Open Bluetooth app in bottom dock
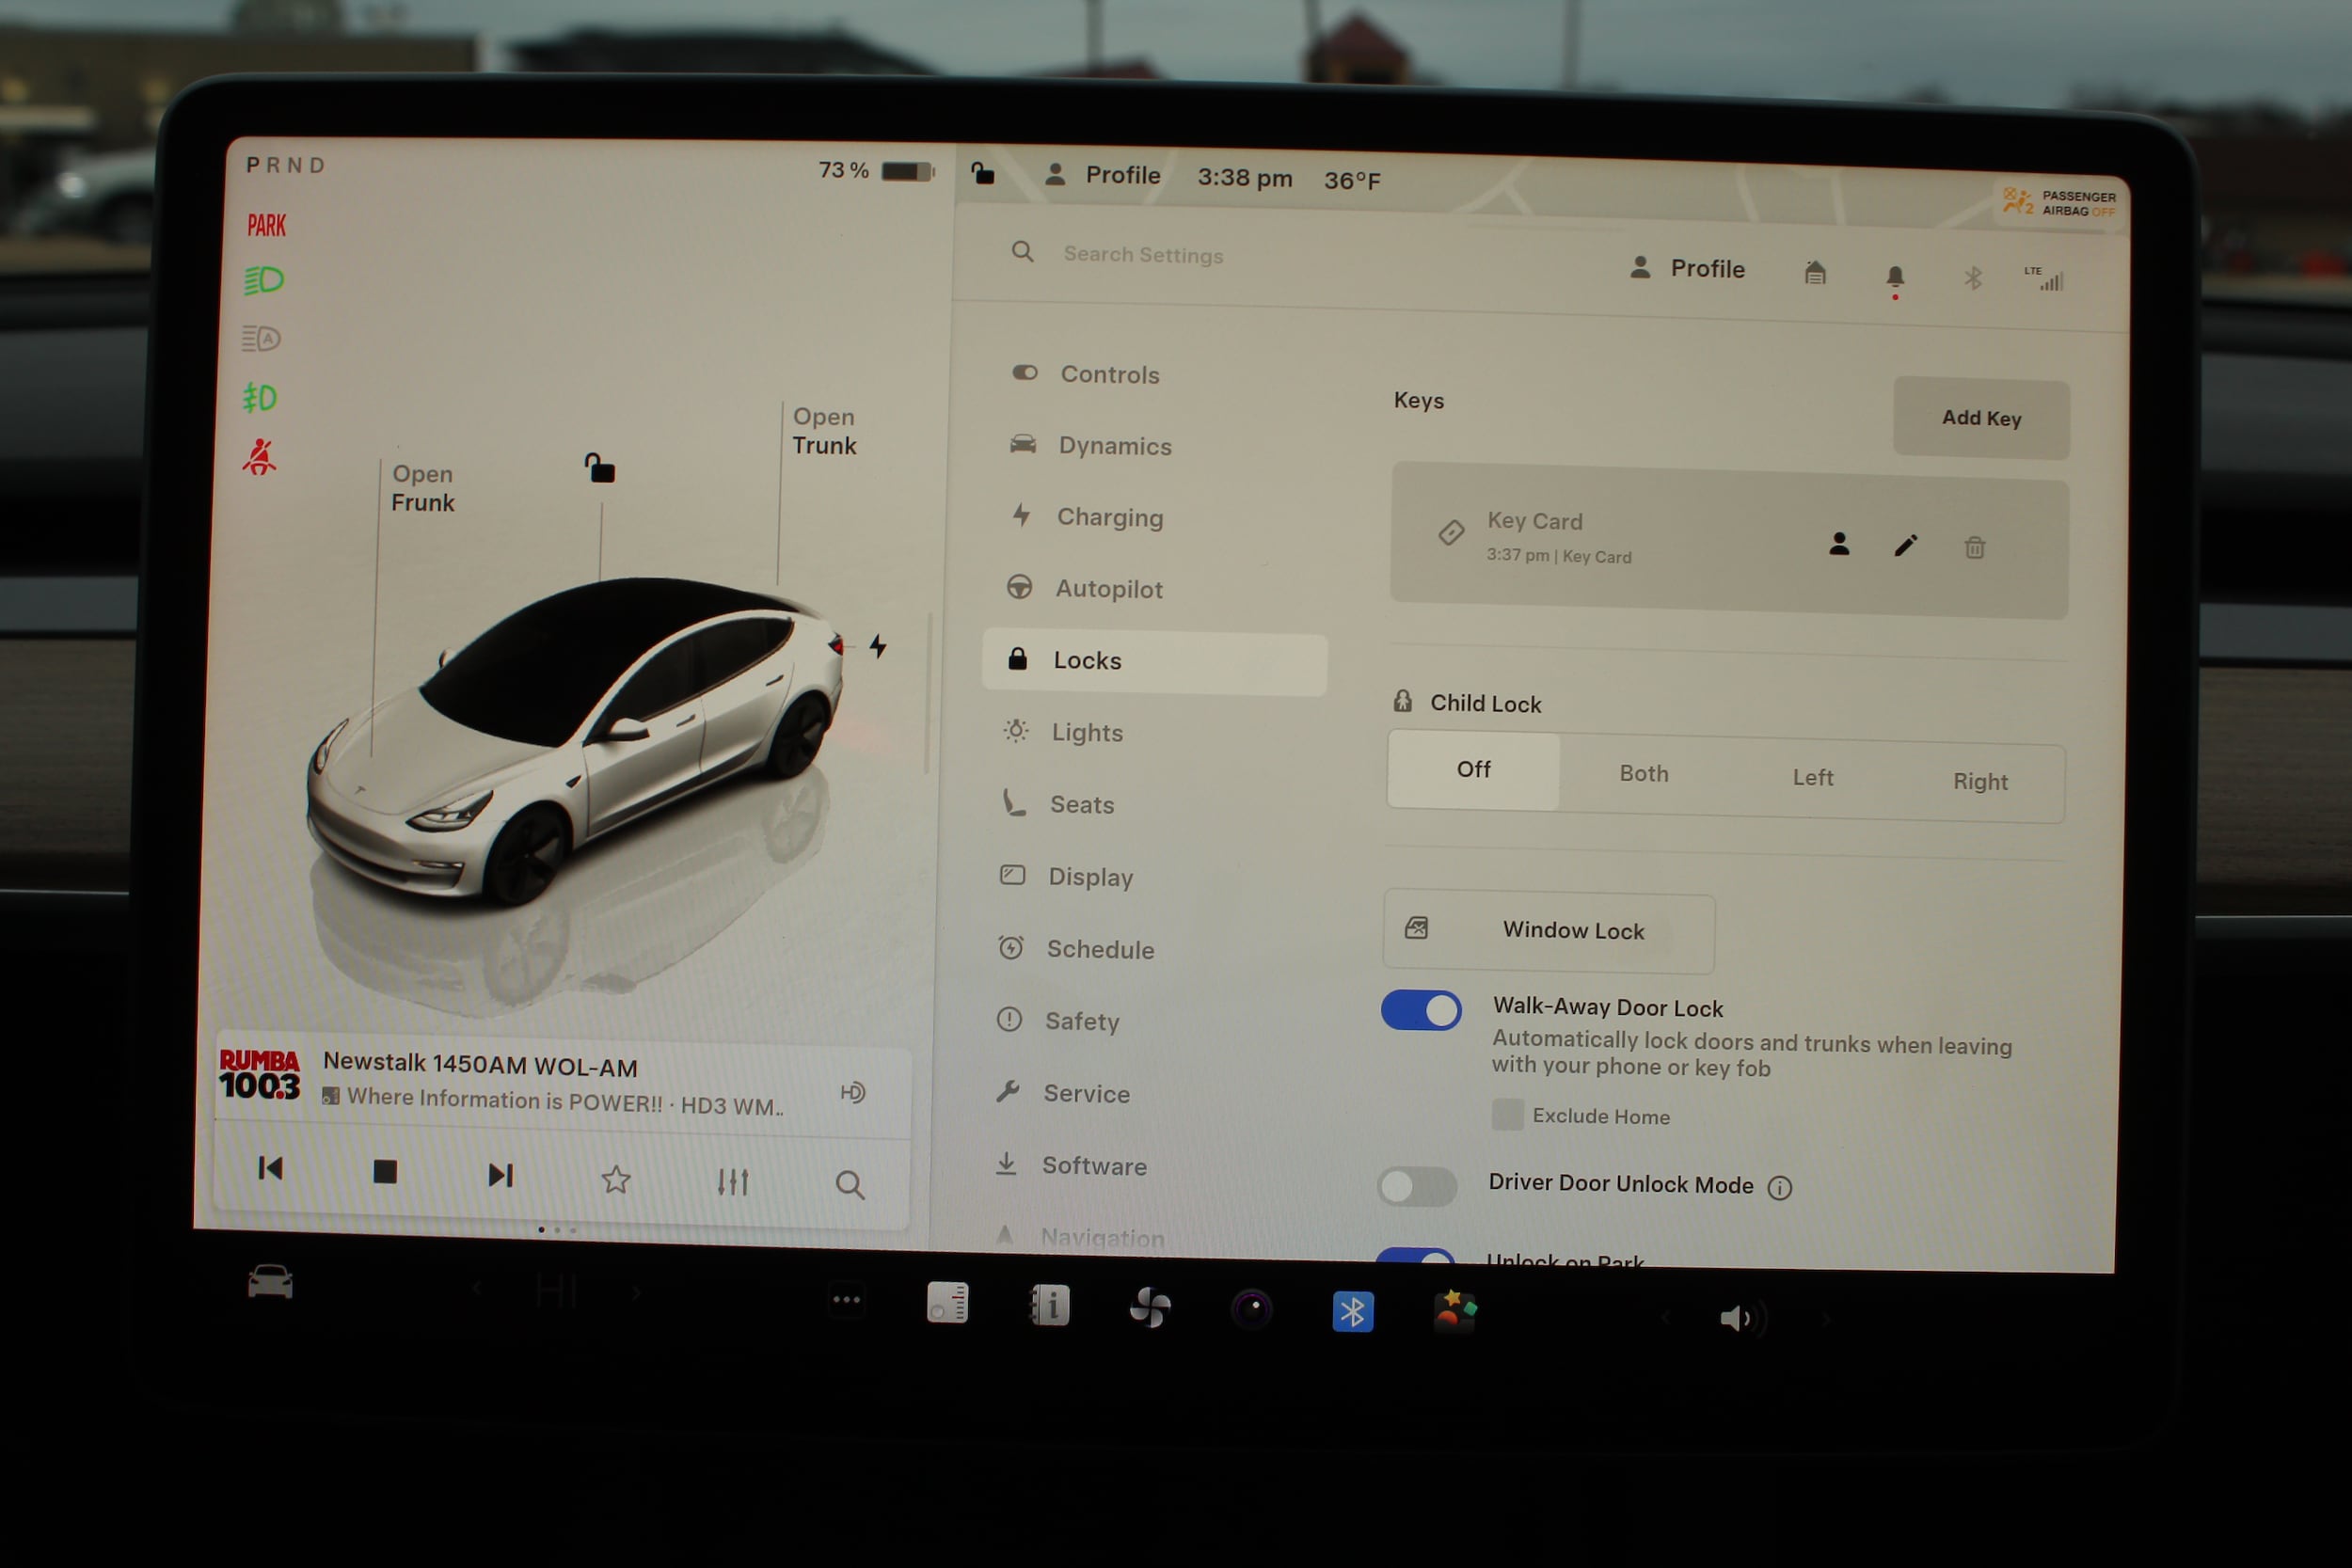The height and width of the screenshot is (1568, 2352). (1352, 1311)
